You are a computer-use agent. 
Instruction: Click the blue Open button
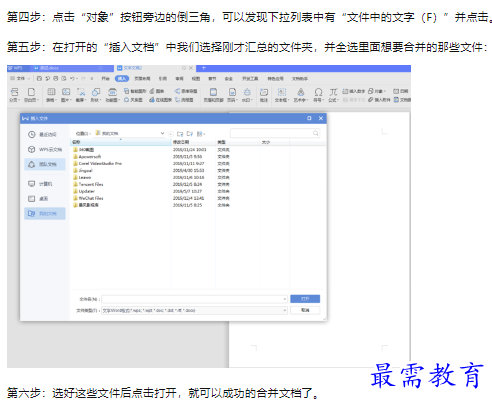pos(305,299)
